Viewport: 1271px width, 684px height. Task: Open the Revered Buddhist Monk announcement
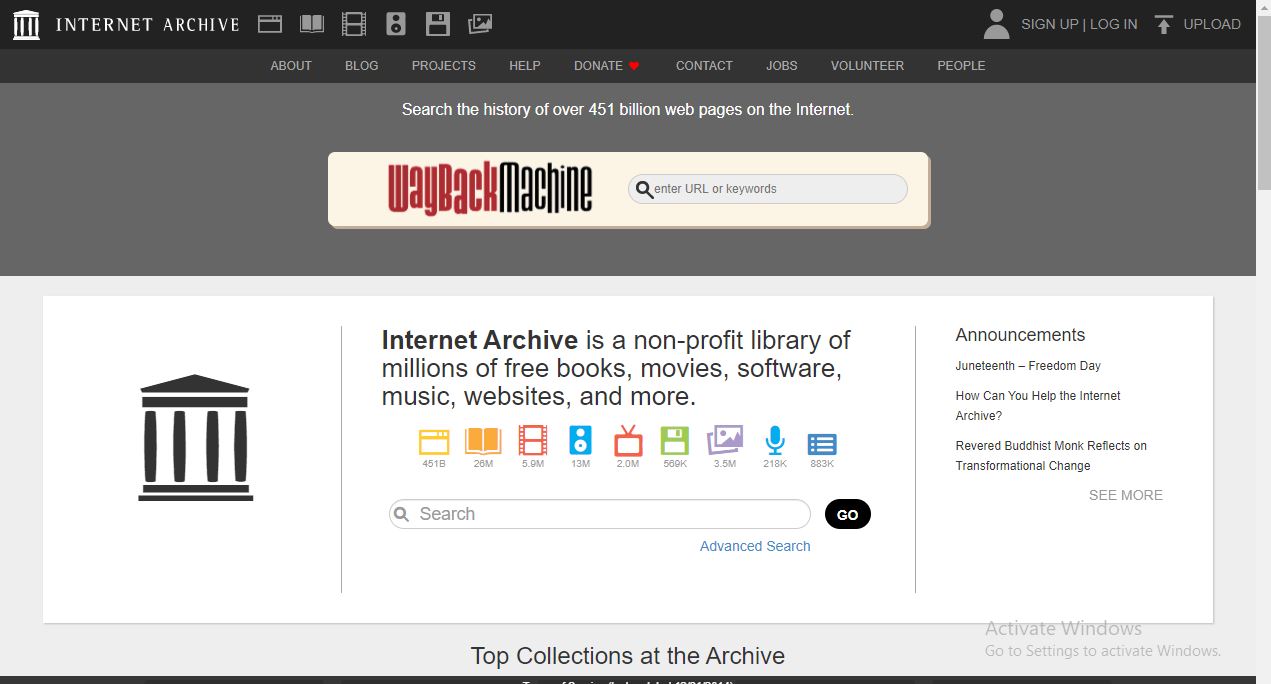tap(1051, 456)
